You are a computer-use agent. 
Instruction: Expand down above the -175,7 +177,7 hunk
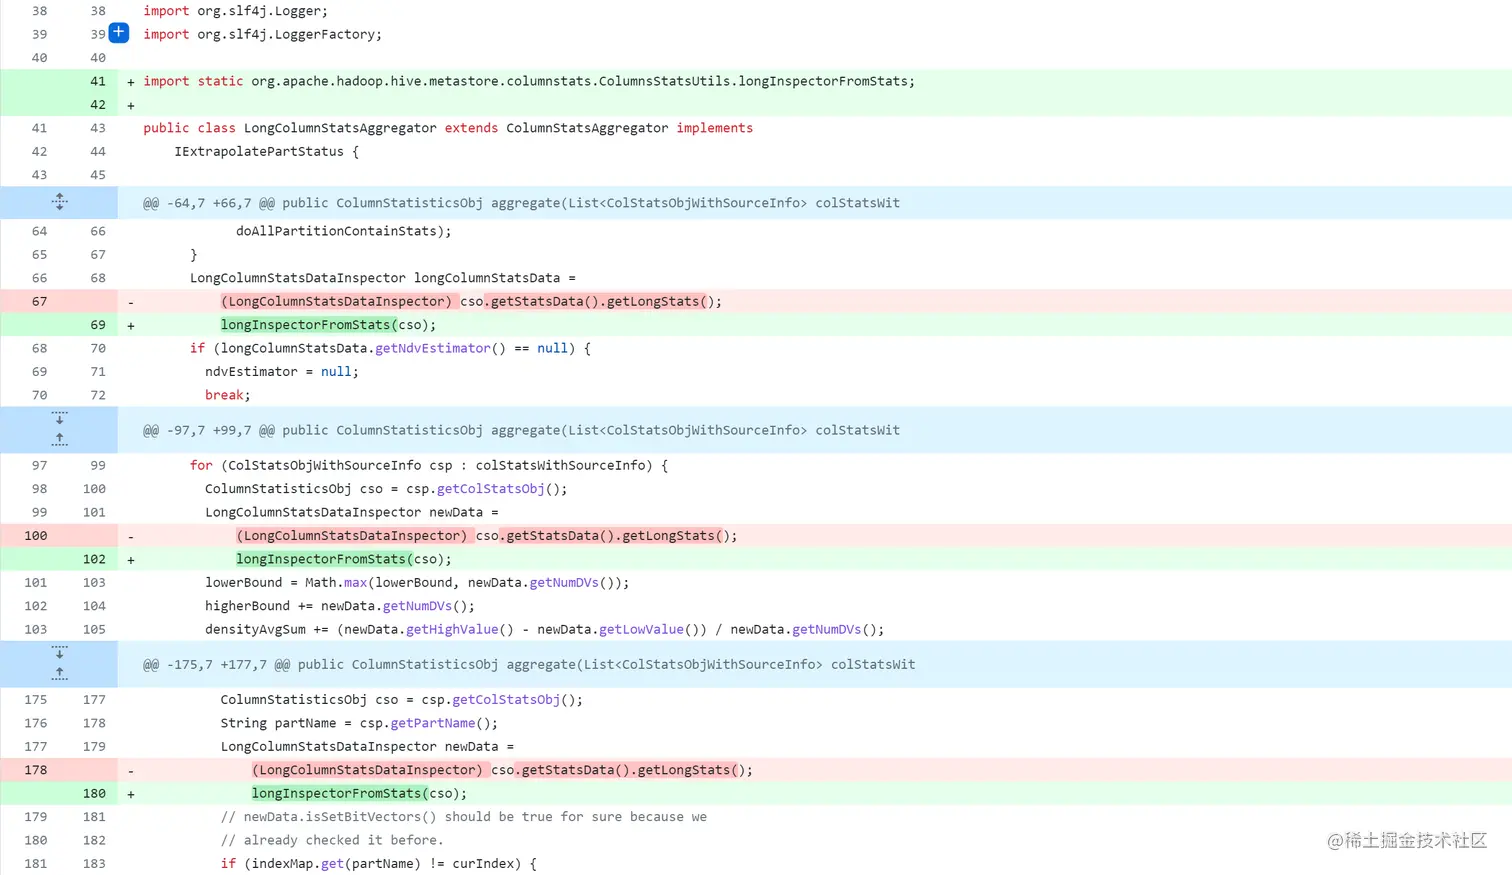[x=59, y=652]
